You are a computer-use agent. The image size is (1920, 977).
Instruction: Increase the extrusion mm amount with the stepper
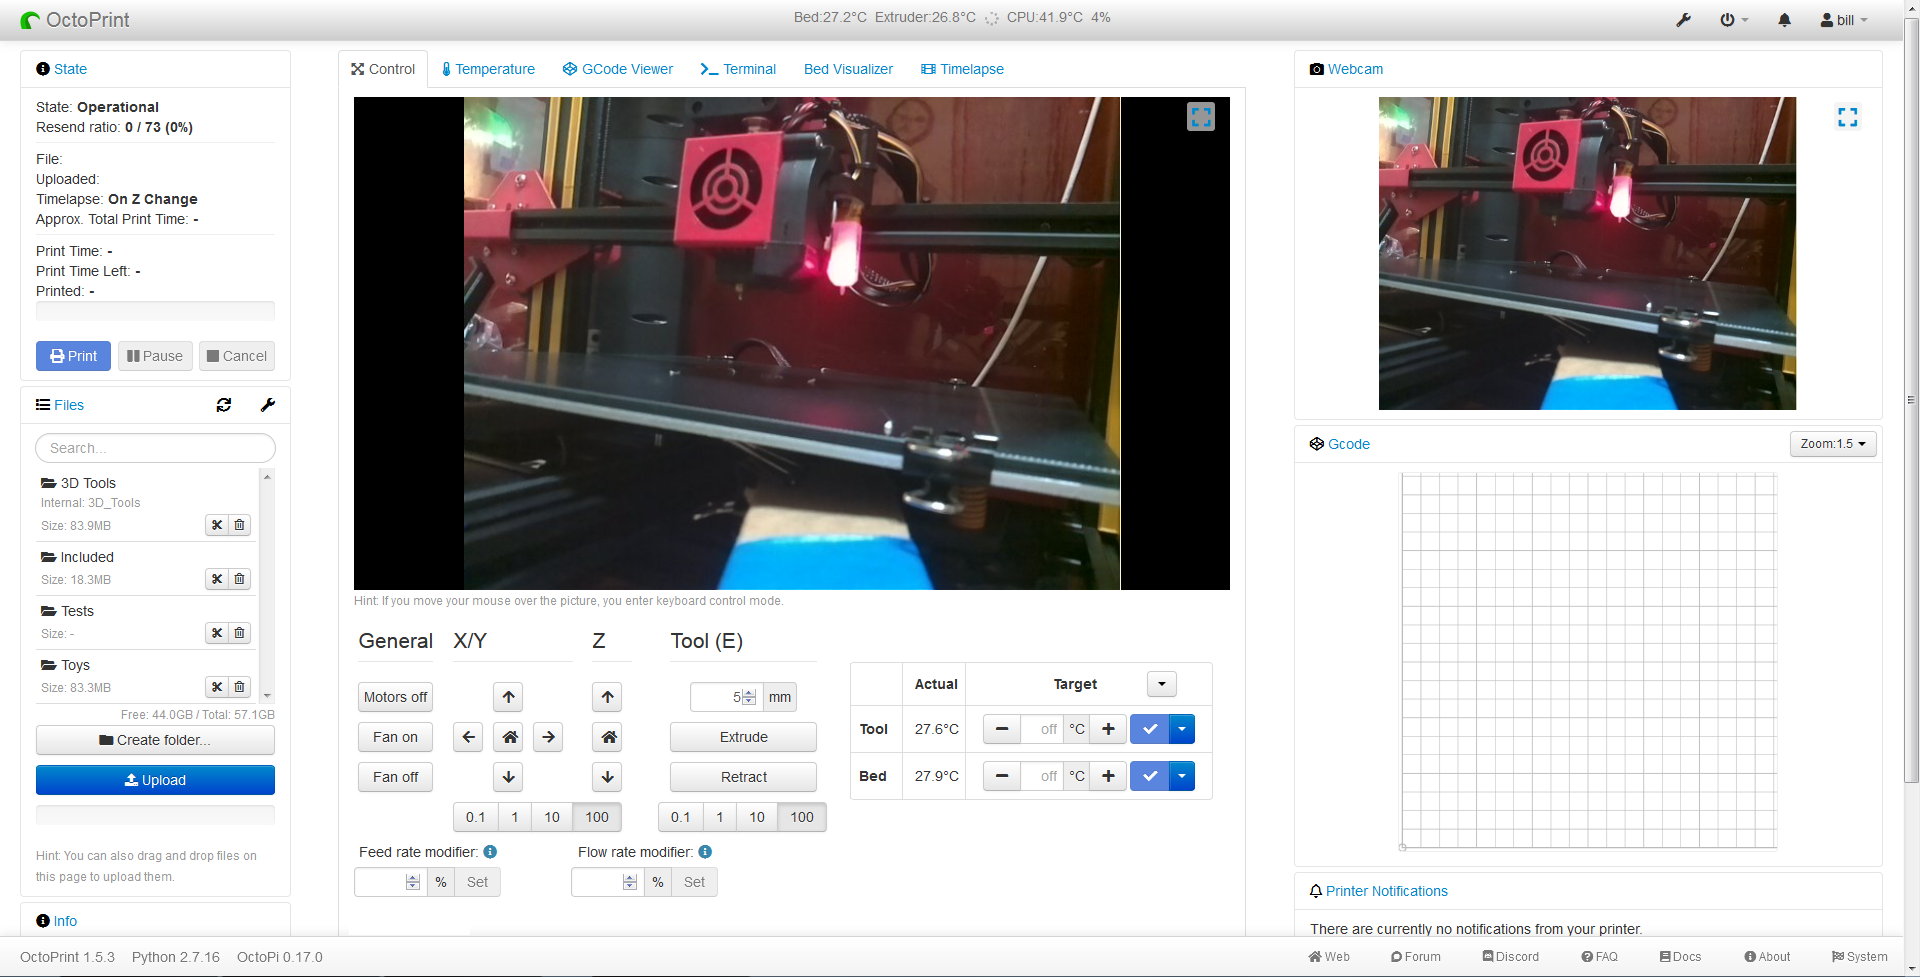[751, 693]
